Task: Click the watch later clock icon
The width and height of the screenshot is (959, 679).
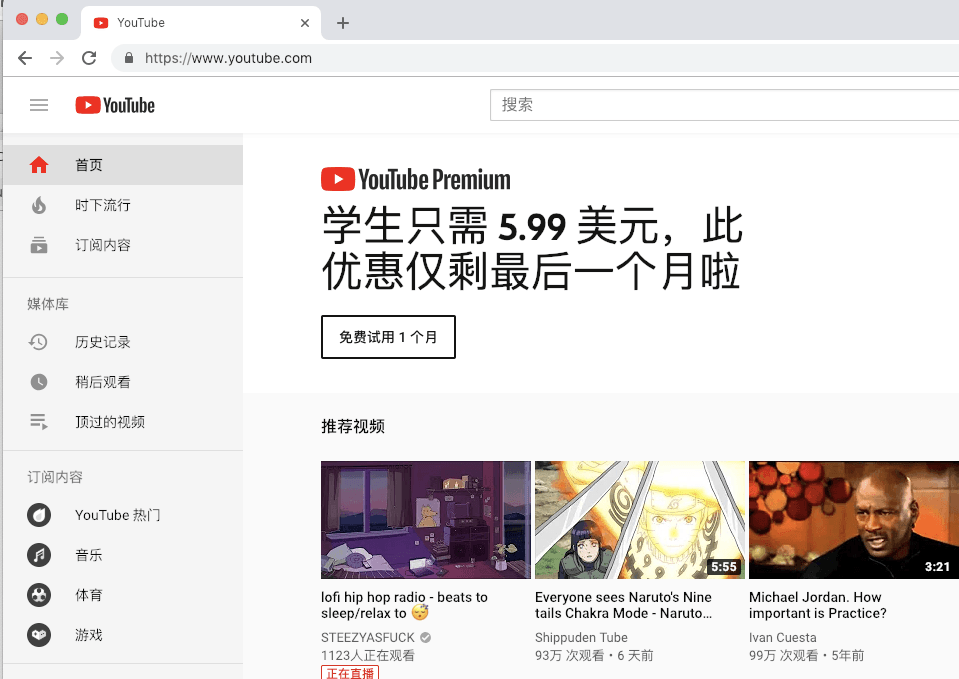Action: click(x=39, y=382)
